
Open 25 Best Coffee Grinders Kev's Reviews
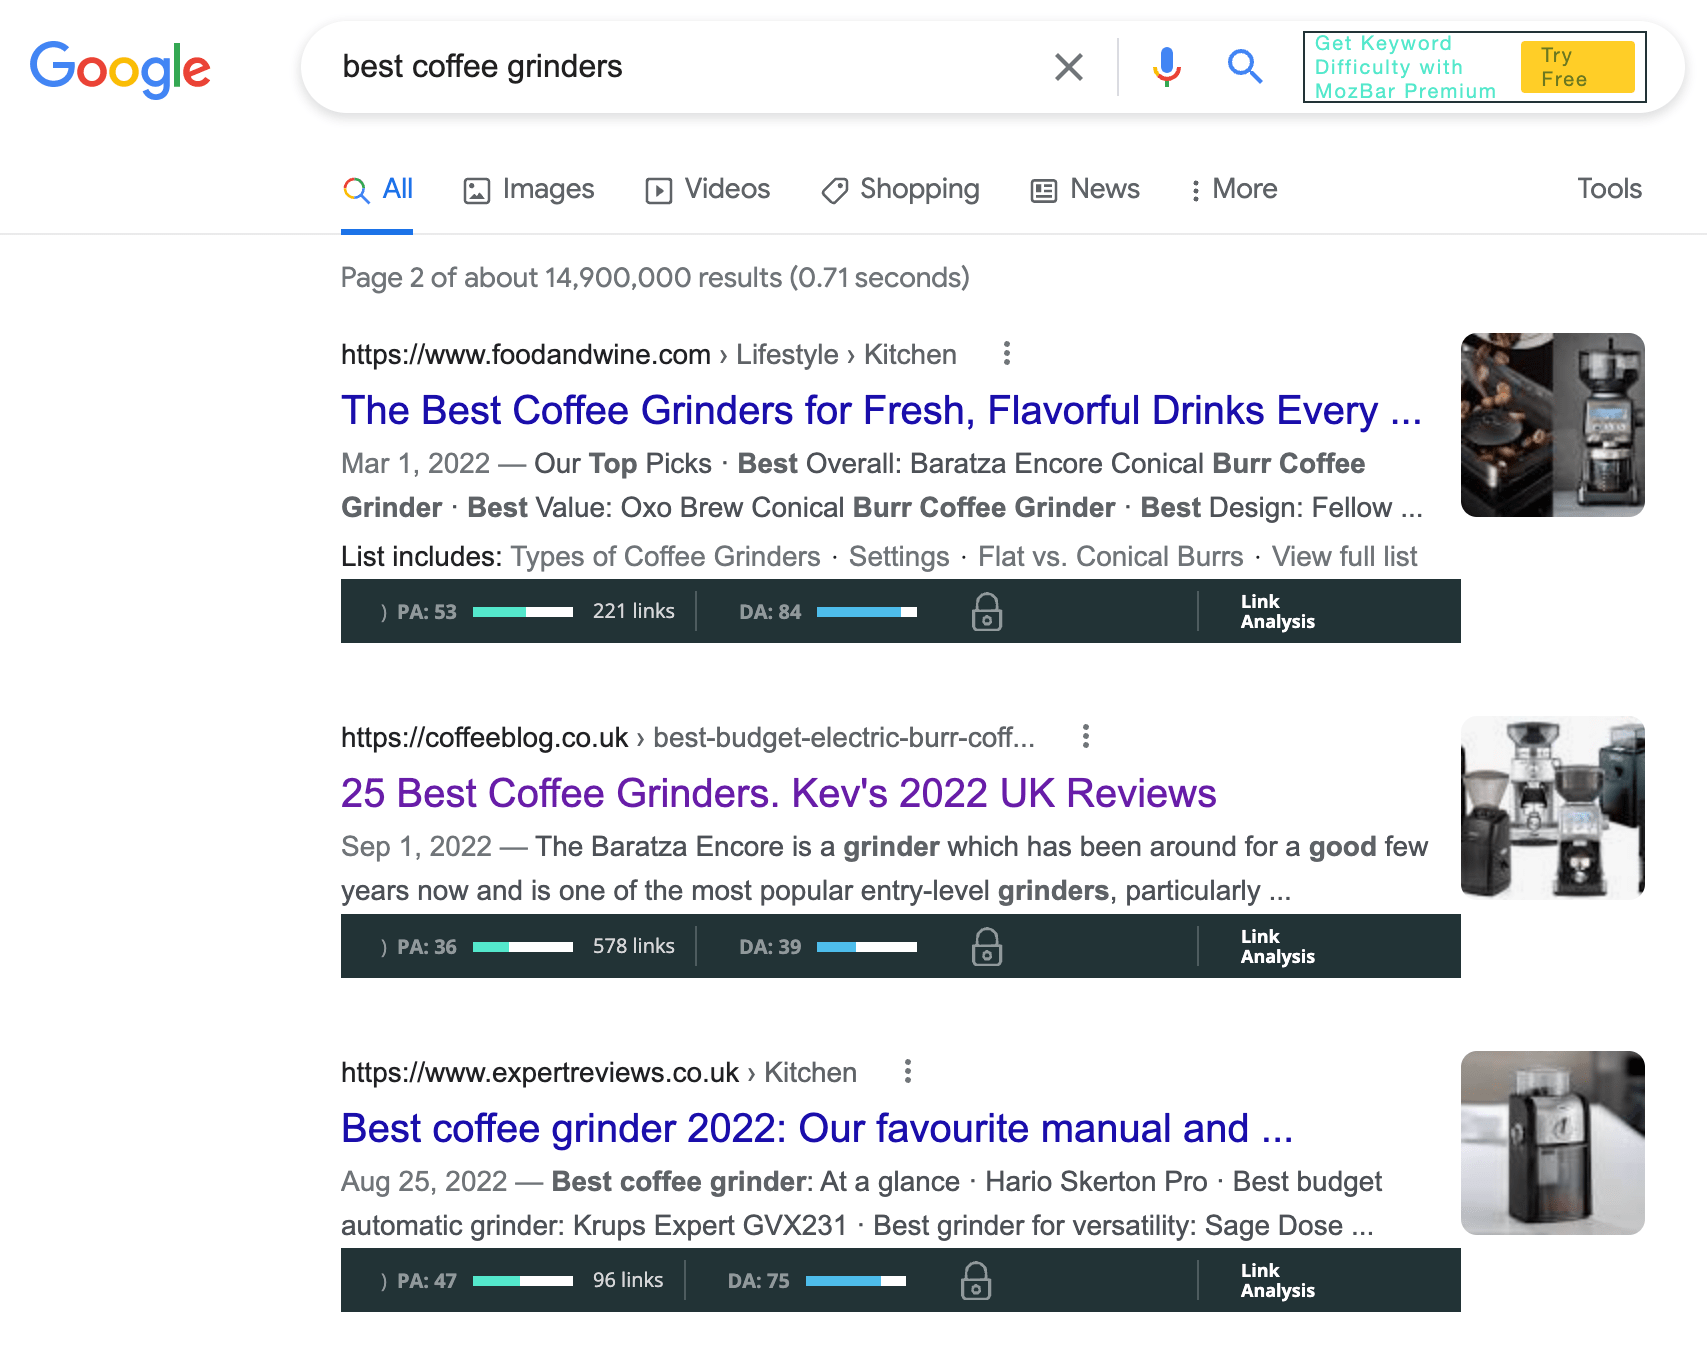click(778, 793)
